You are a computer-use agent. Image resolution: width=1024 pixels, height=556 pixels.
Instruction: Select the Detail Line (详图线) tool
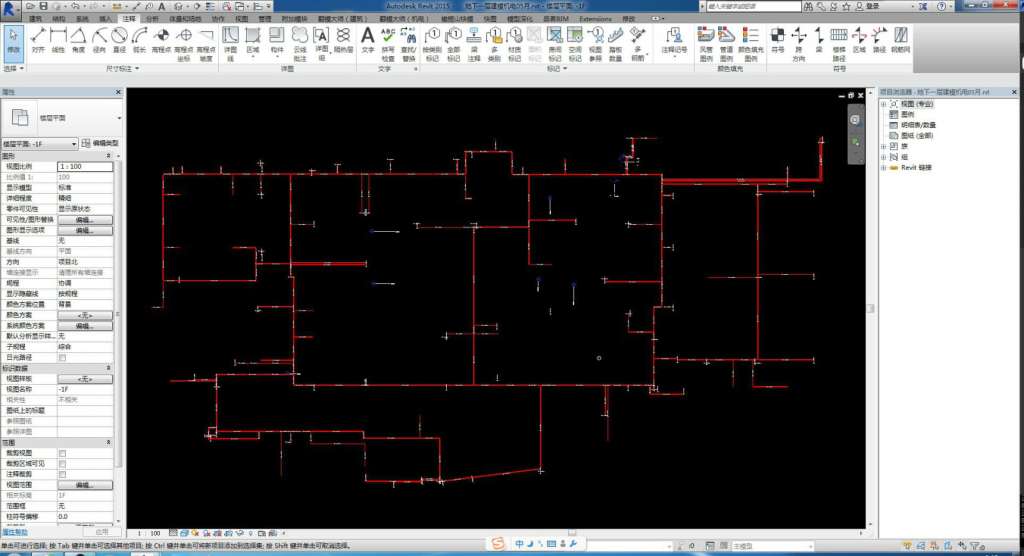231,44
